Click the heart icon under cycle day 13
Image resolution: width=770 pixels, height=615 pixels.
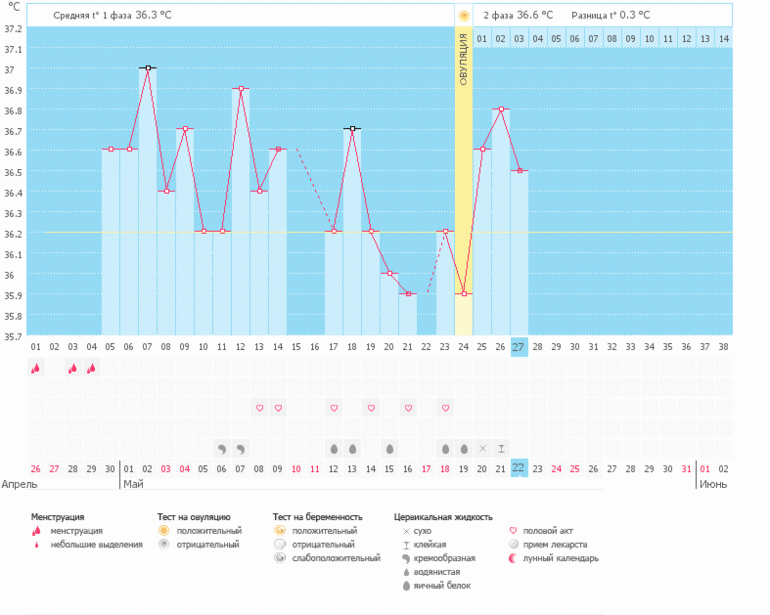click(x=259, y=408)
